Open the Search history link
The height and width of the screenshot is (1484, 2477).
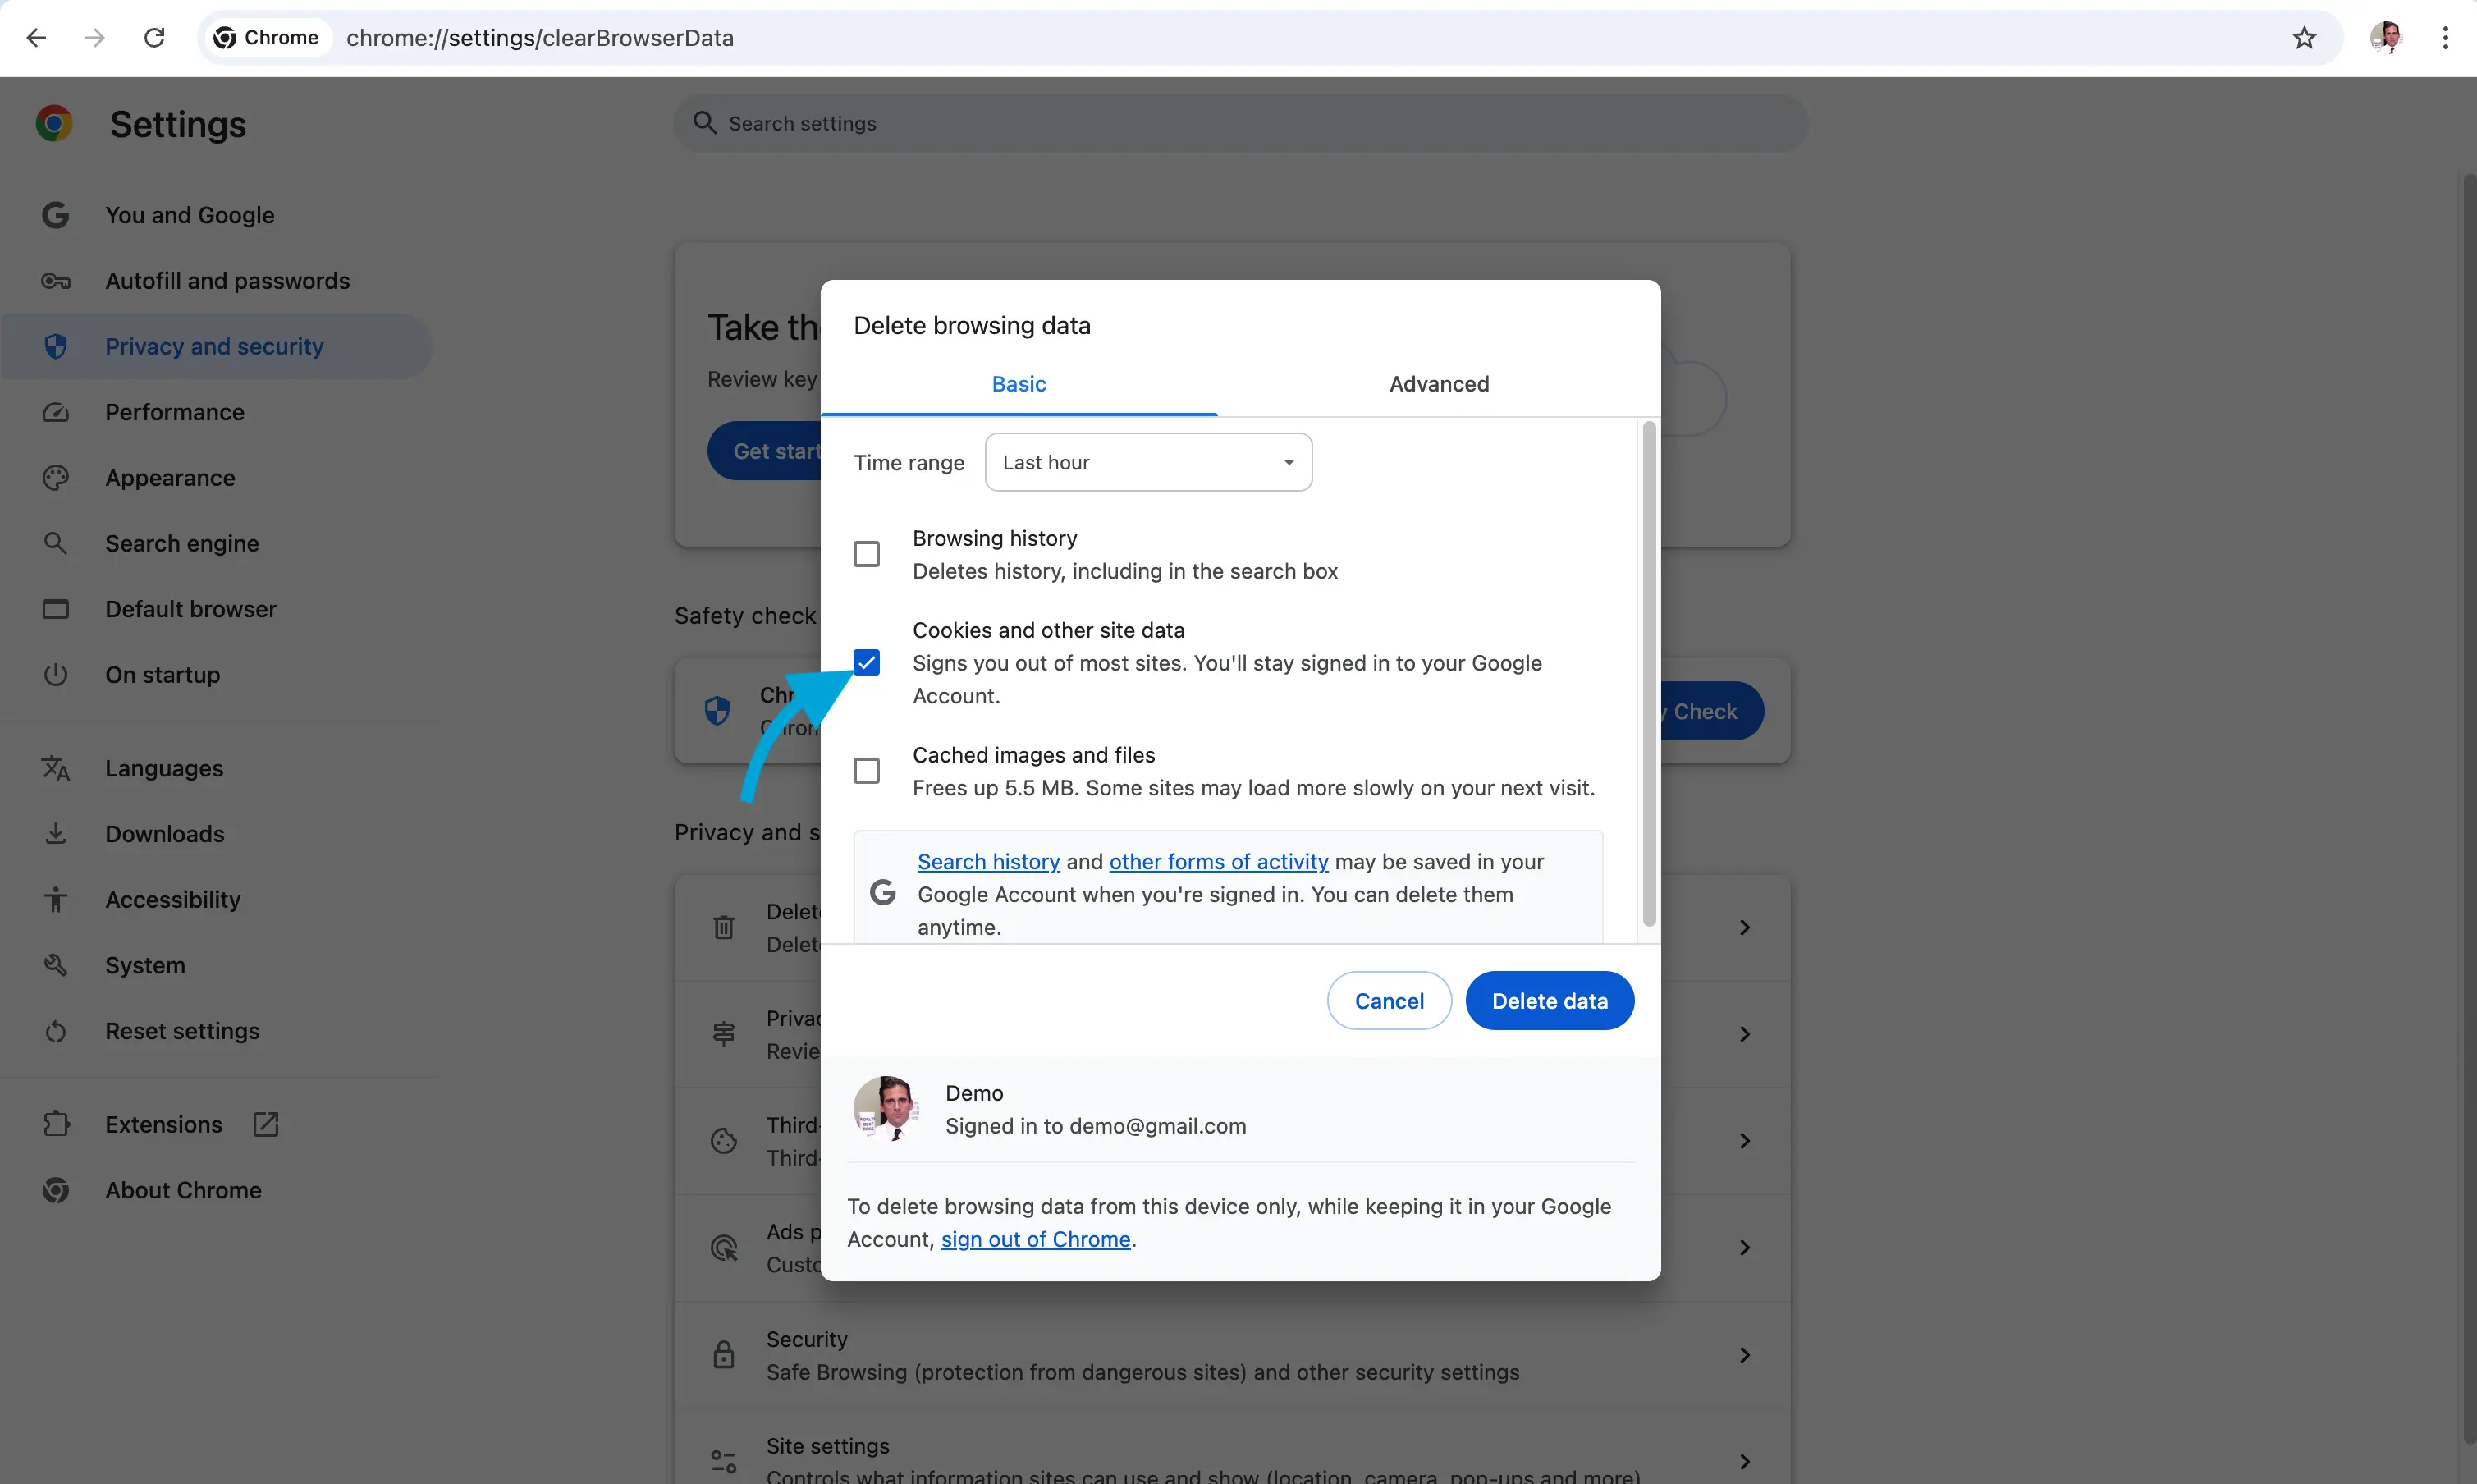click(x=988, y=862)
